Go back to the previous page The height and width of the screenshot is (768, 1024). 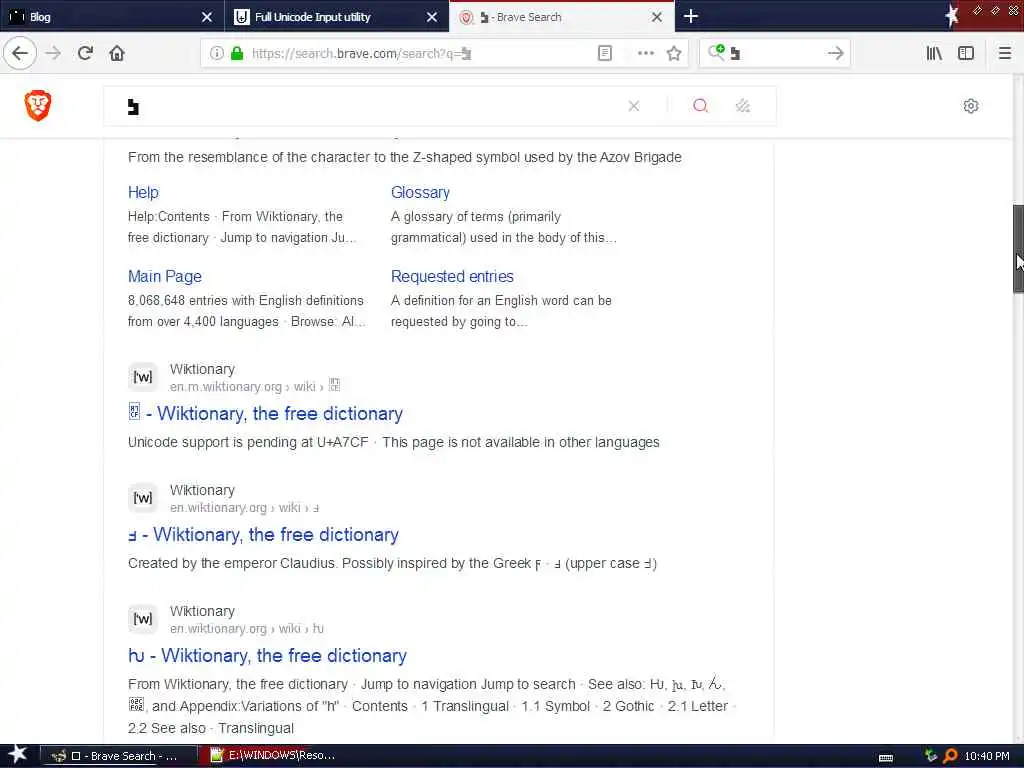tap(20, 54)
